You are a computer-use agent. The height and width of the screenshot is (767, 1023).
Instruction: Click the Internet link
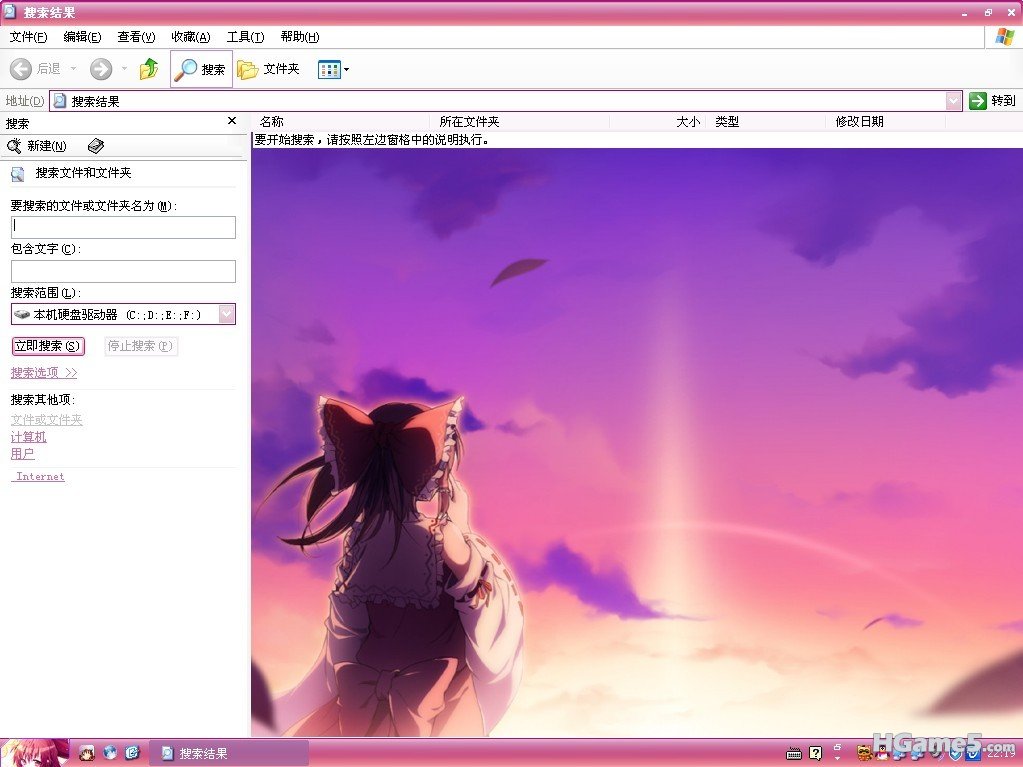(x=40, y=477)
